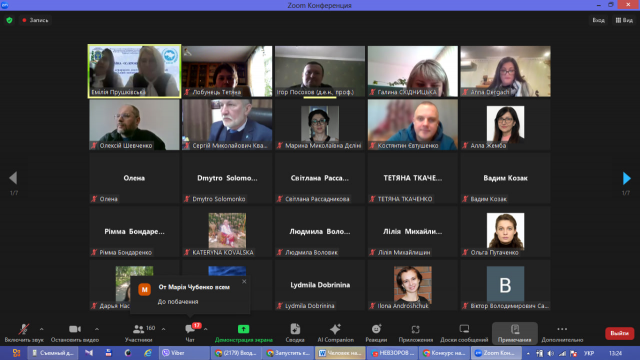The width and height of the screenshot is (640, 360).
Task: Select Олена participant tile
Action: point(134,178)
